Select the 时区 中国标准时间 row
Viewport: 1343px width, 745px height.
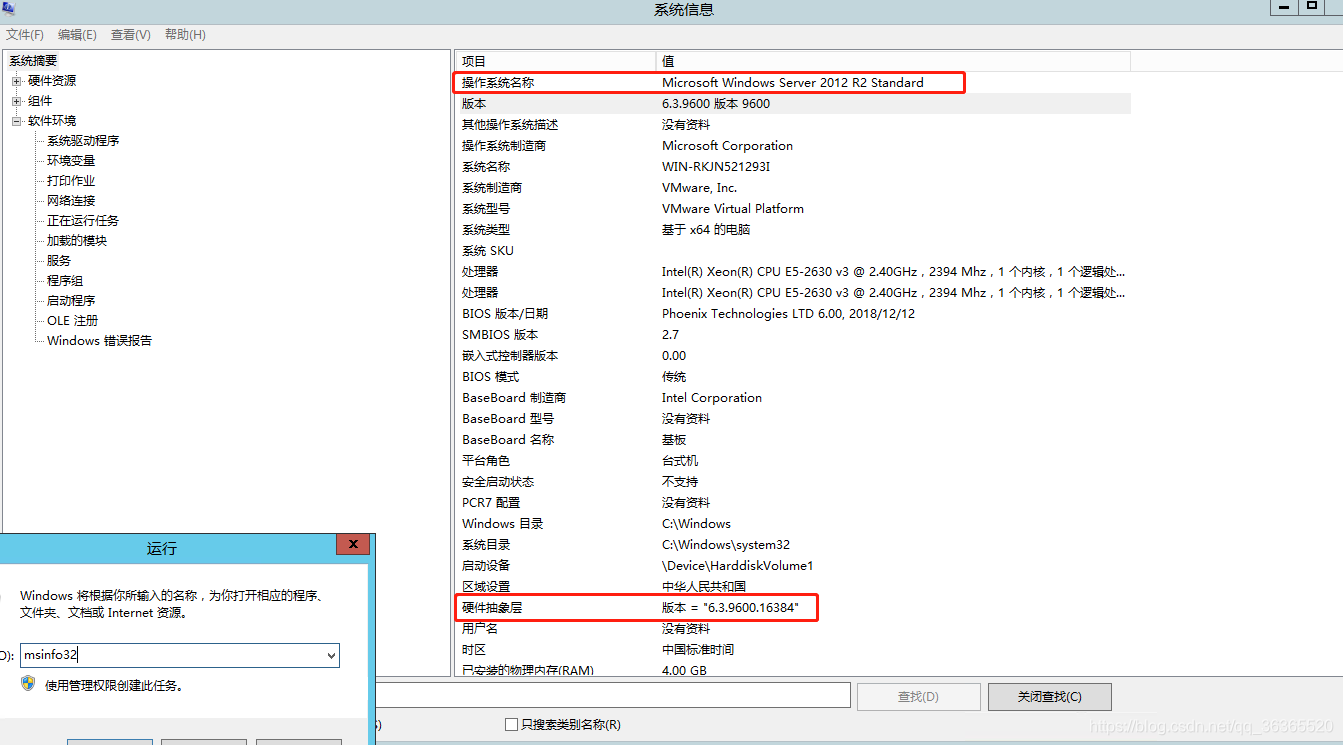click(x=793, y=650)
